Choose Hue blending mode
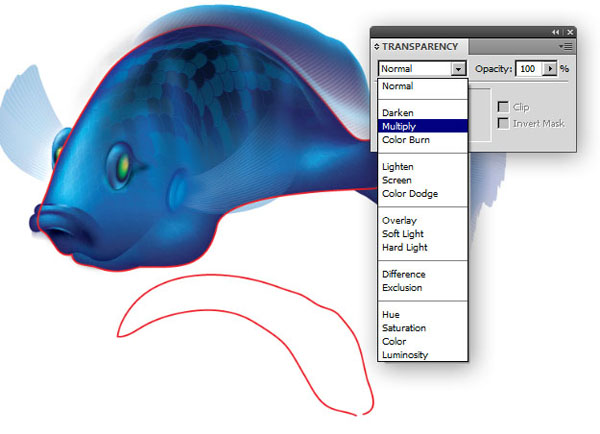Image resolution: width=600 pixels, height=434 pixels. [x=423, y=315]
